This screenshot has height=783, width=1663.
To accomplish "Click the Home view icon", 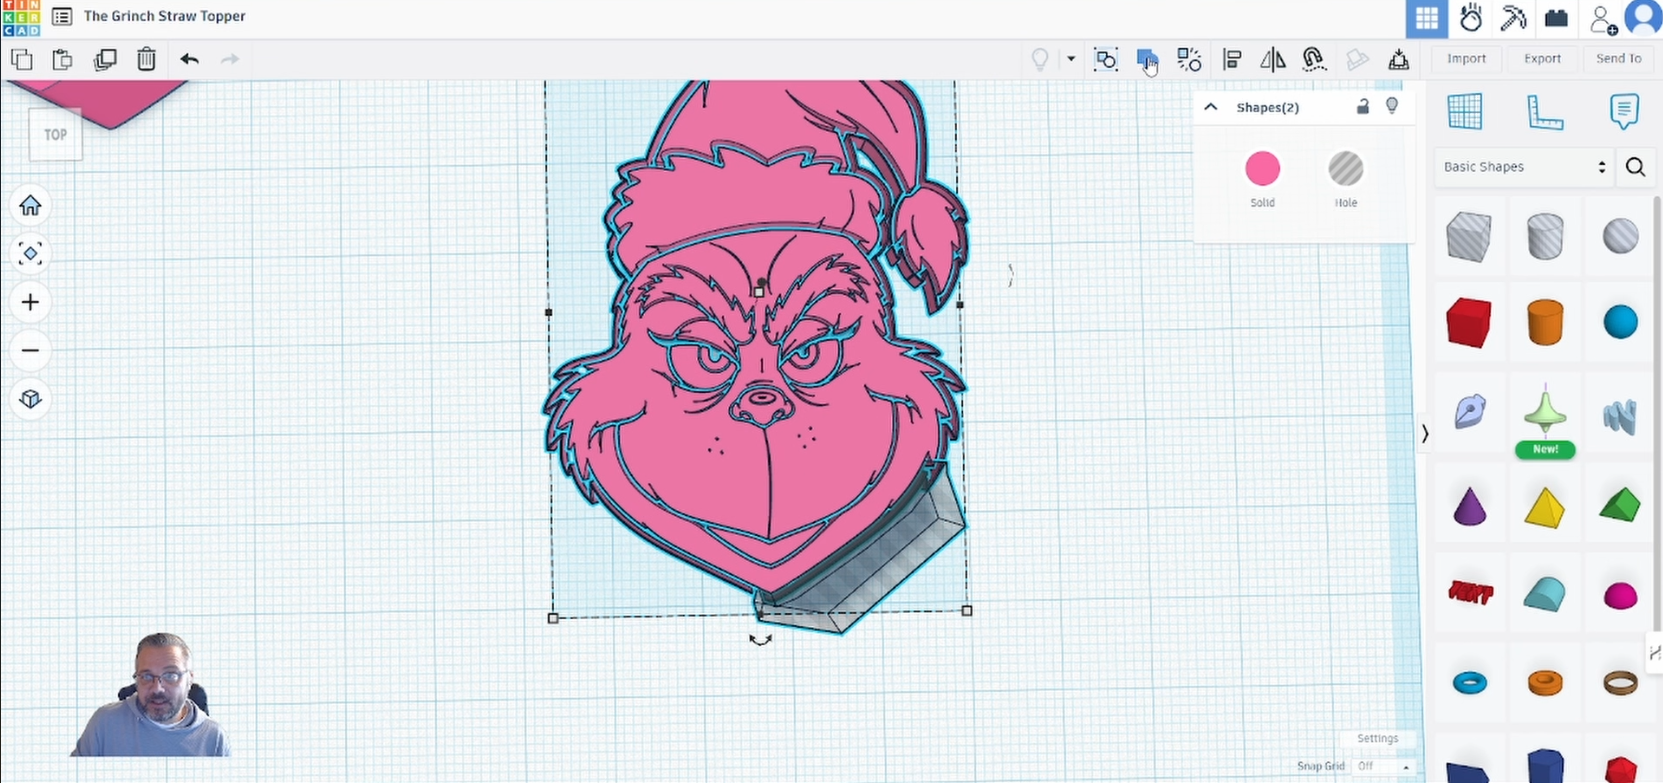I will tap(30, 206).
